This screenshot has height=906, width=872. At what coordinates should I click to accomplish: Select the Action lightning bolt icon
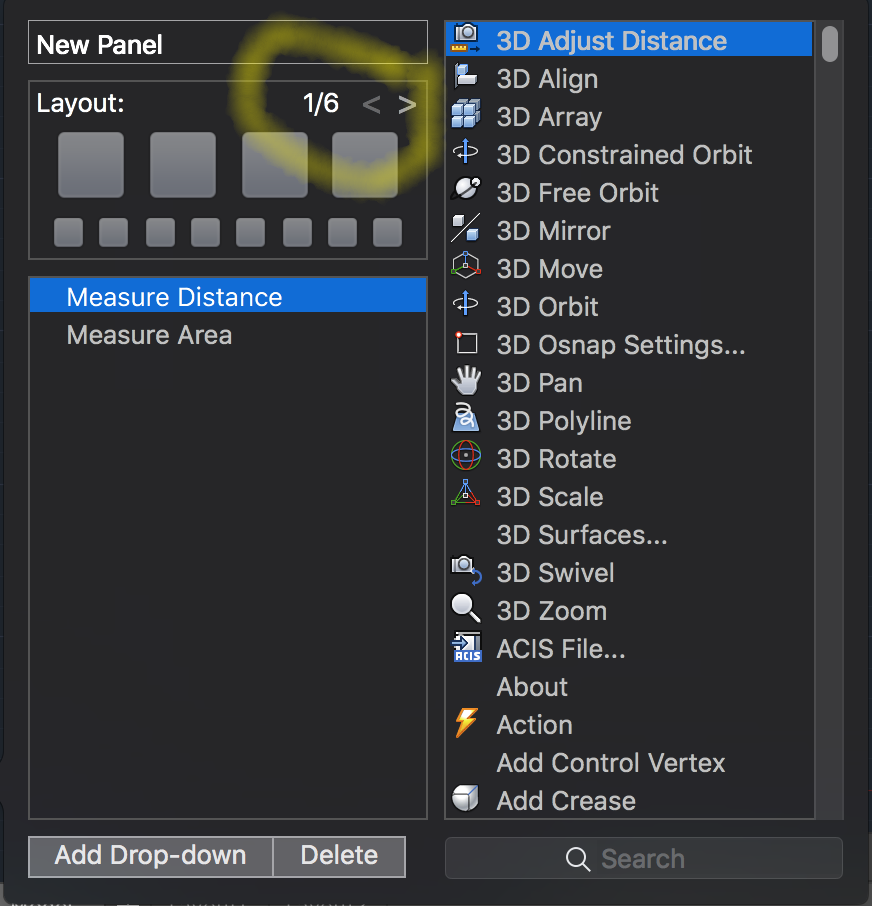point(466,724)
